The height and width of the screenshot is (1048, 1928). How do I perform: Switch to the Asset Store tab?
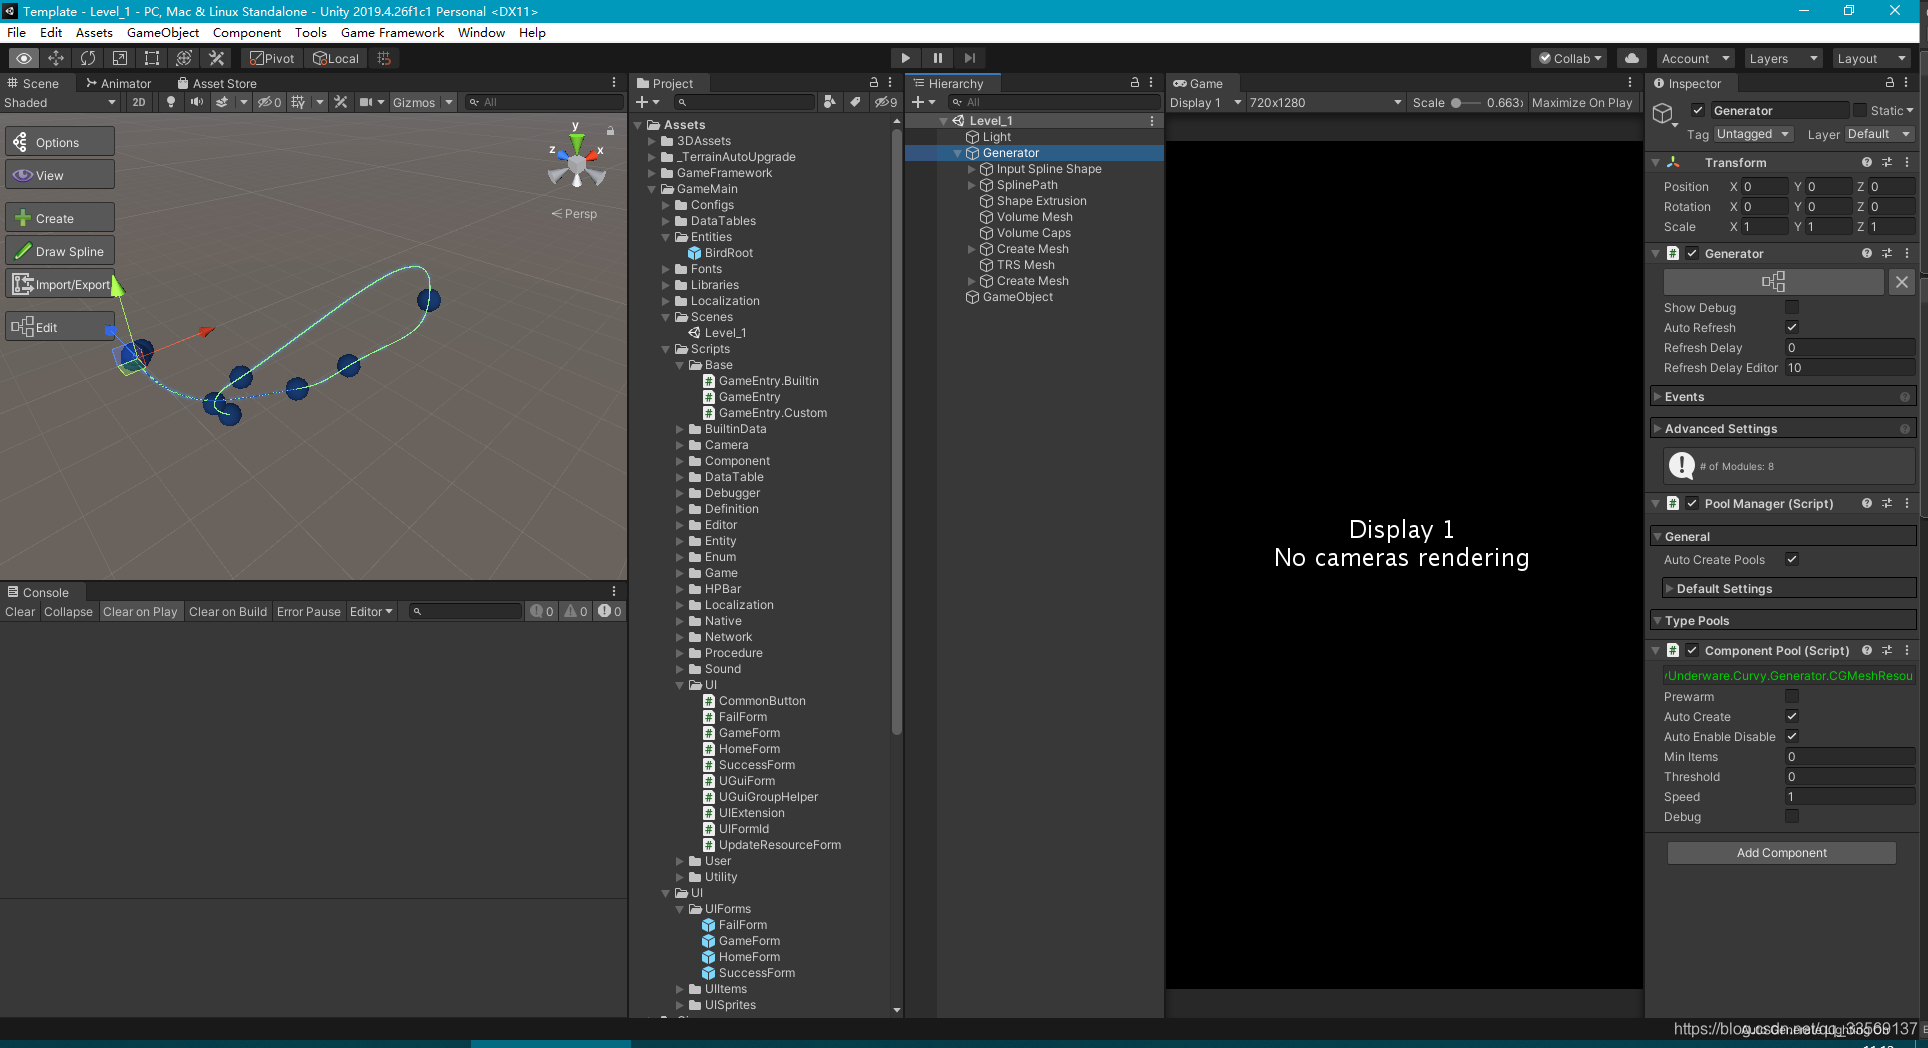[217, 83]
